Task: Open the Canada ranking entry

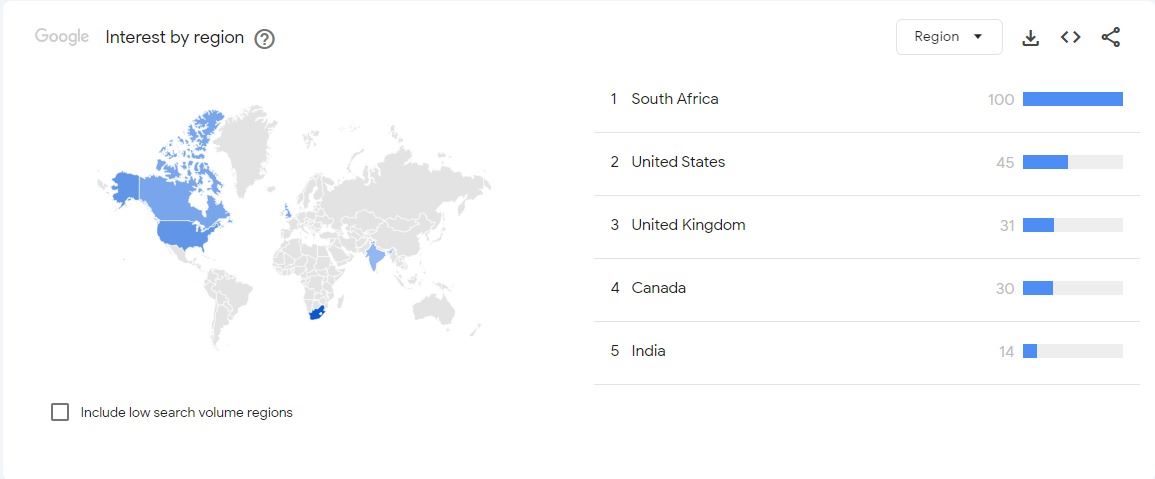Action: (x=866, y=288)
